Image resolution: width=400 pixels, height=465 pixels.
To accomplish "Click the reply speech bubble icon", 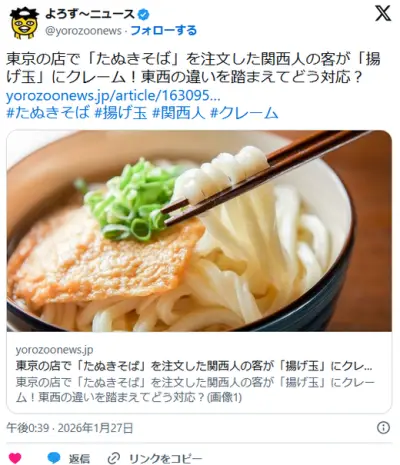I will pyautogui.click(x=54, y=458).
